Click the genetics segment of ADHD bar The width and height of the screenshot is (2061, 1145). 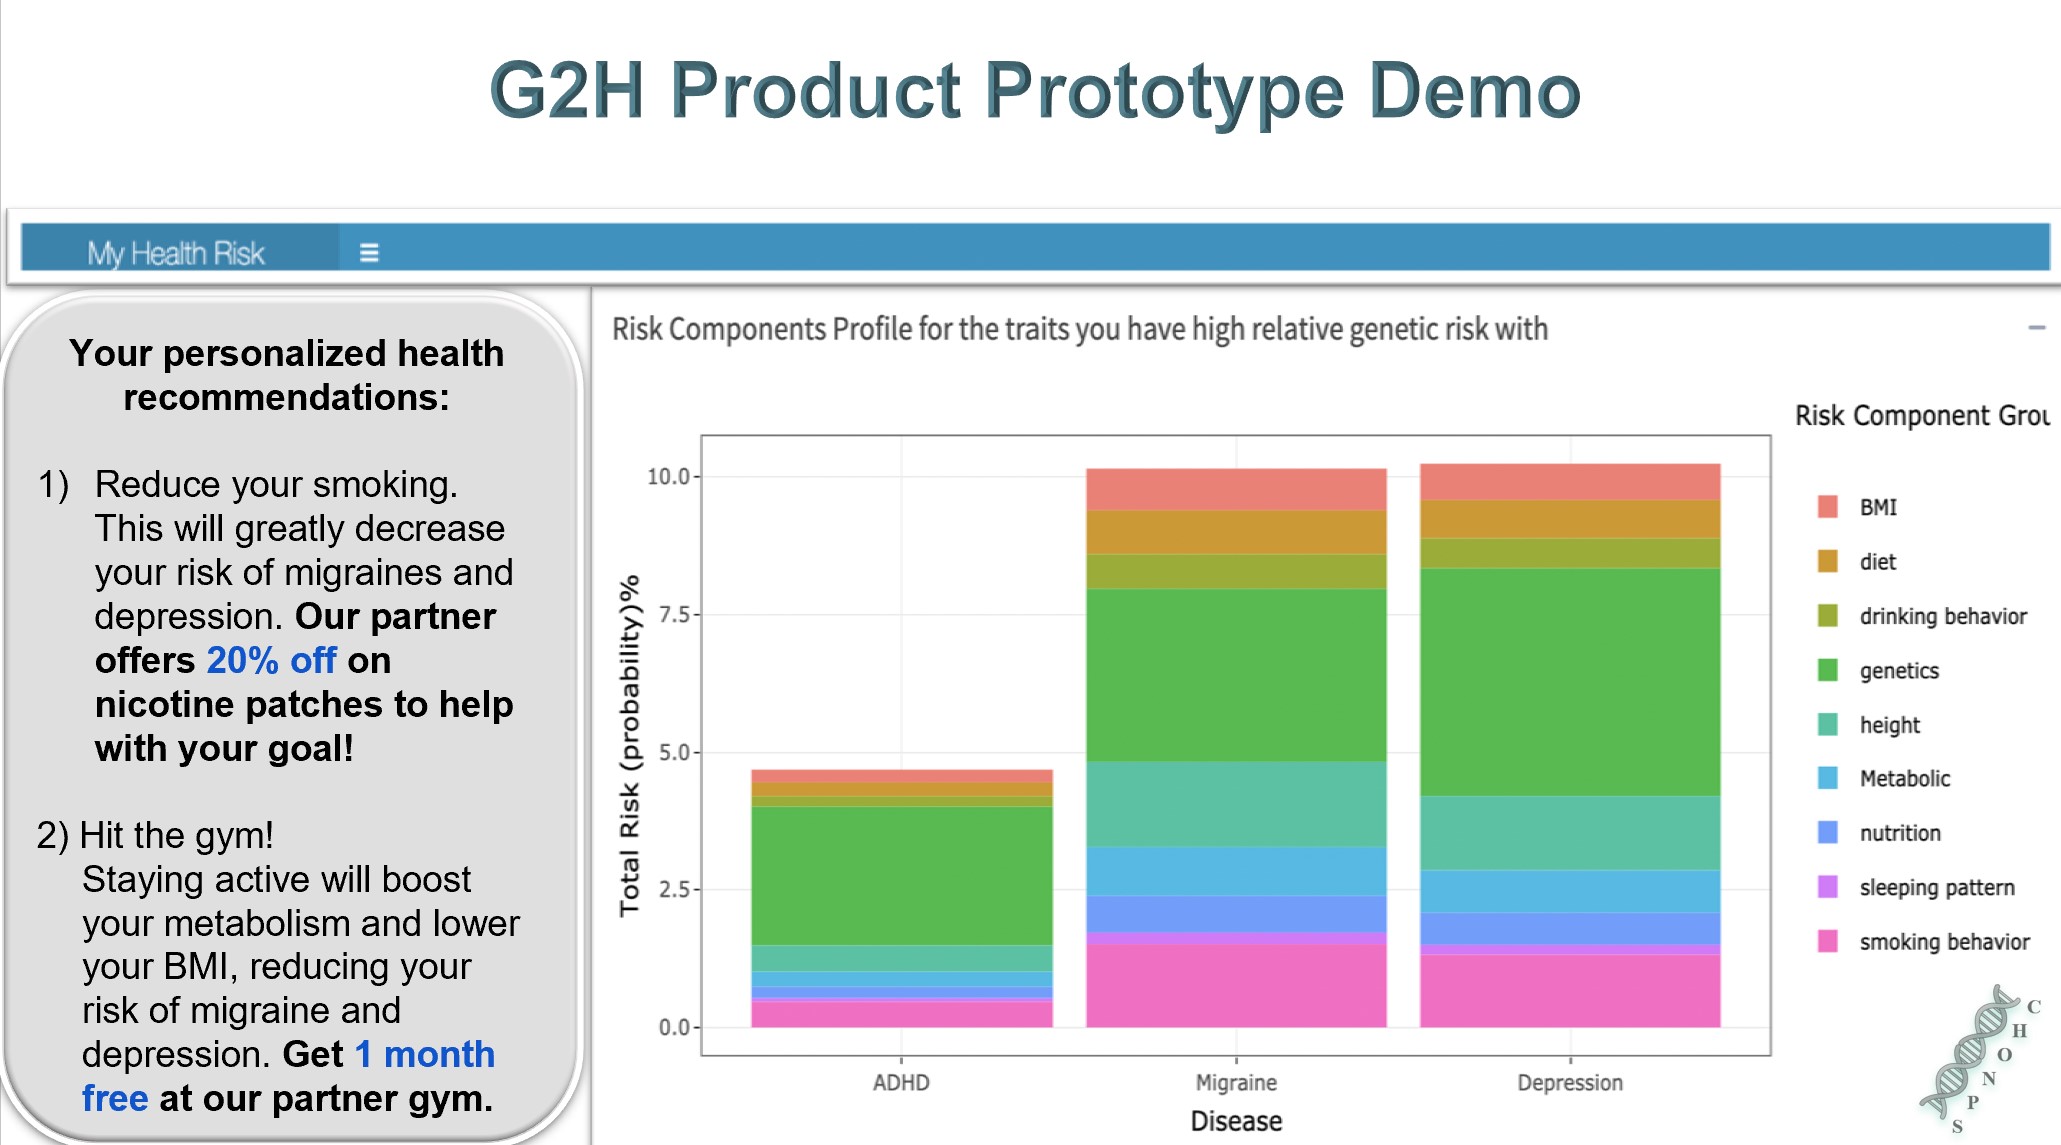click(x=901, y=875)
